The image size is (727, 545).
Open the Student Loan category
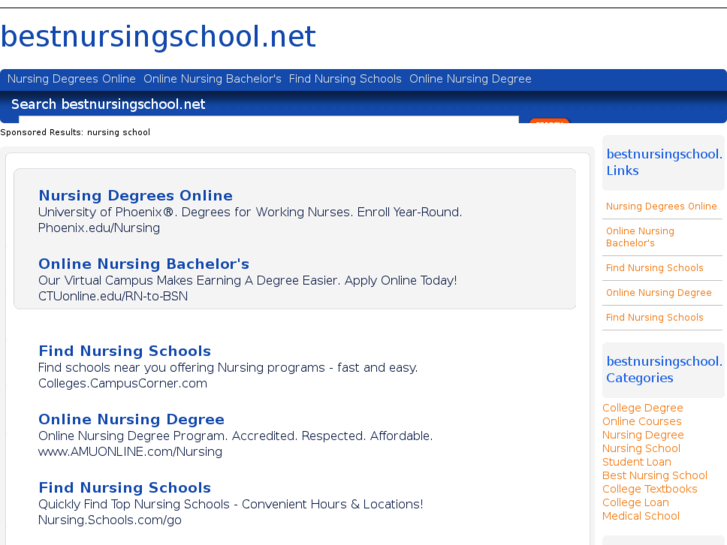[x=637, y=462]
